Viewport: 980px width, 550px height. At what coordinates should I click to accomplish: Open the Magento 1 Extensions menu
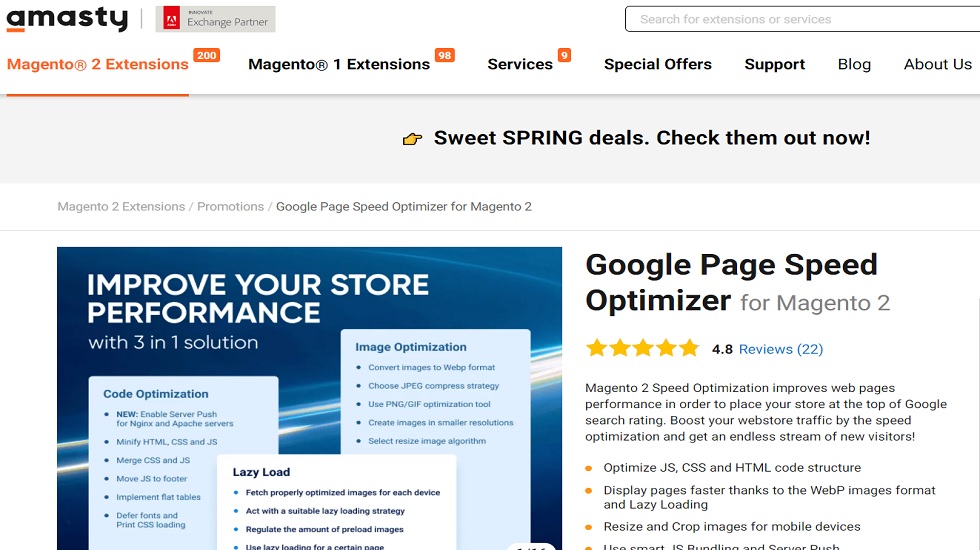[x=339, y=64]
